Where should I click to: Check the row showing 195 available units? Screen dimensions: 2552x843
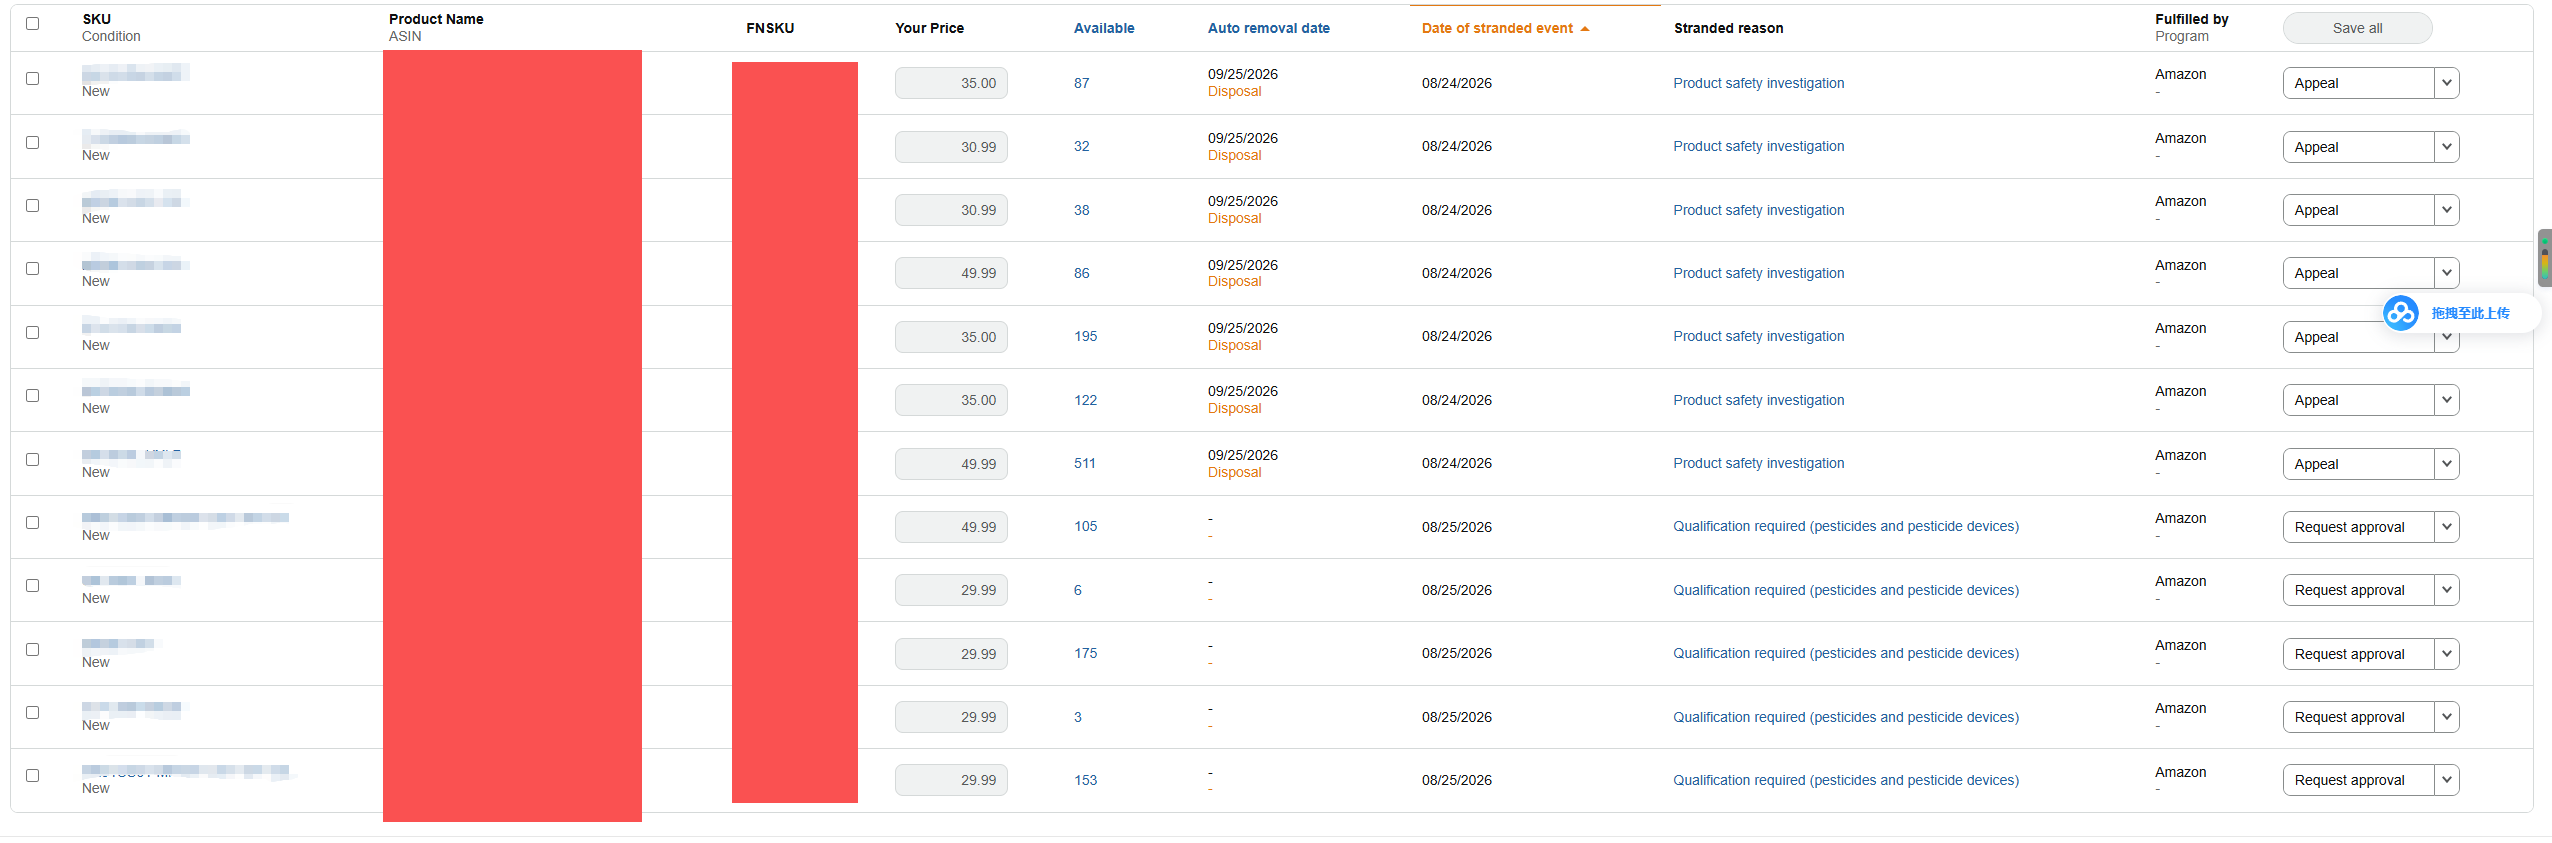pyautogui.click(x=32, y=332)
